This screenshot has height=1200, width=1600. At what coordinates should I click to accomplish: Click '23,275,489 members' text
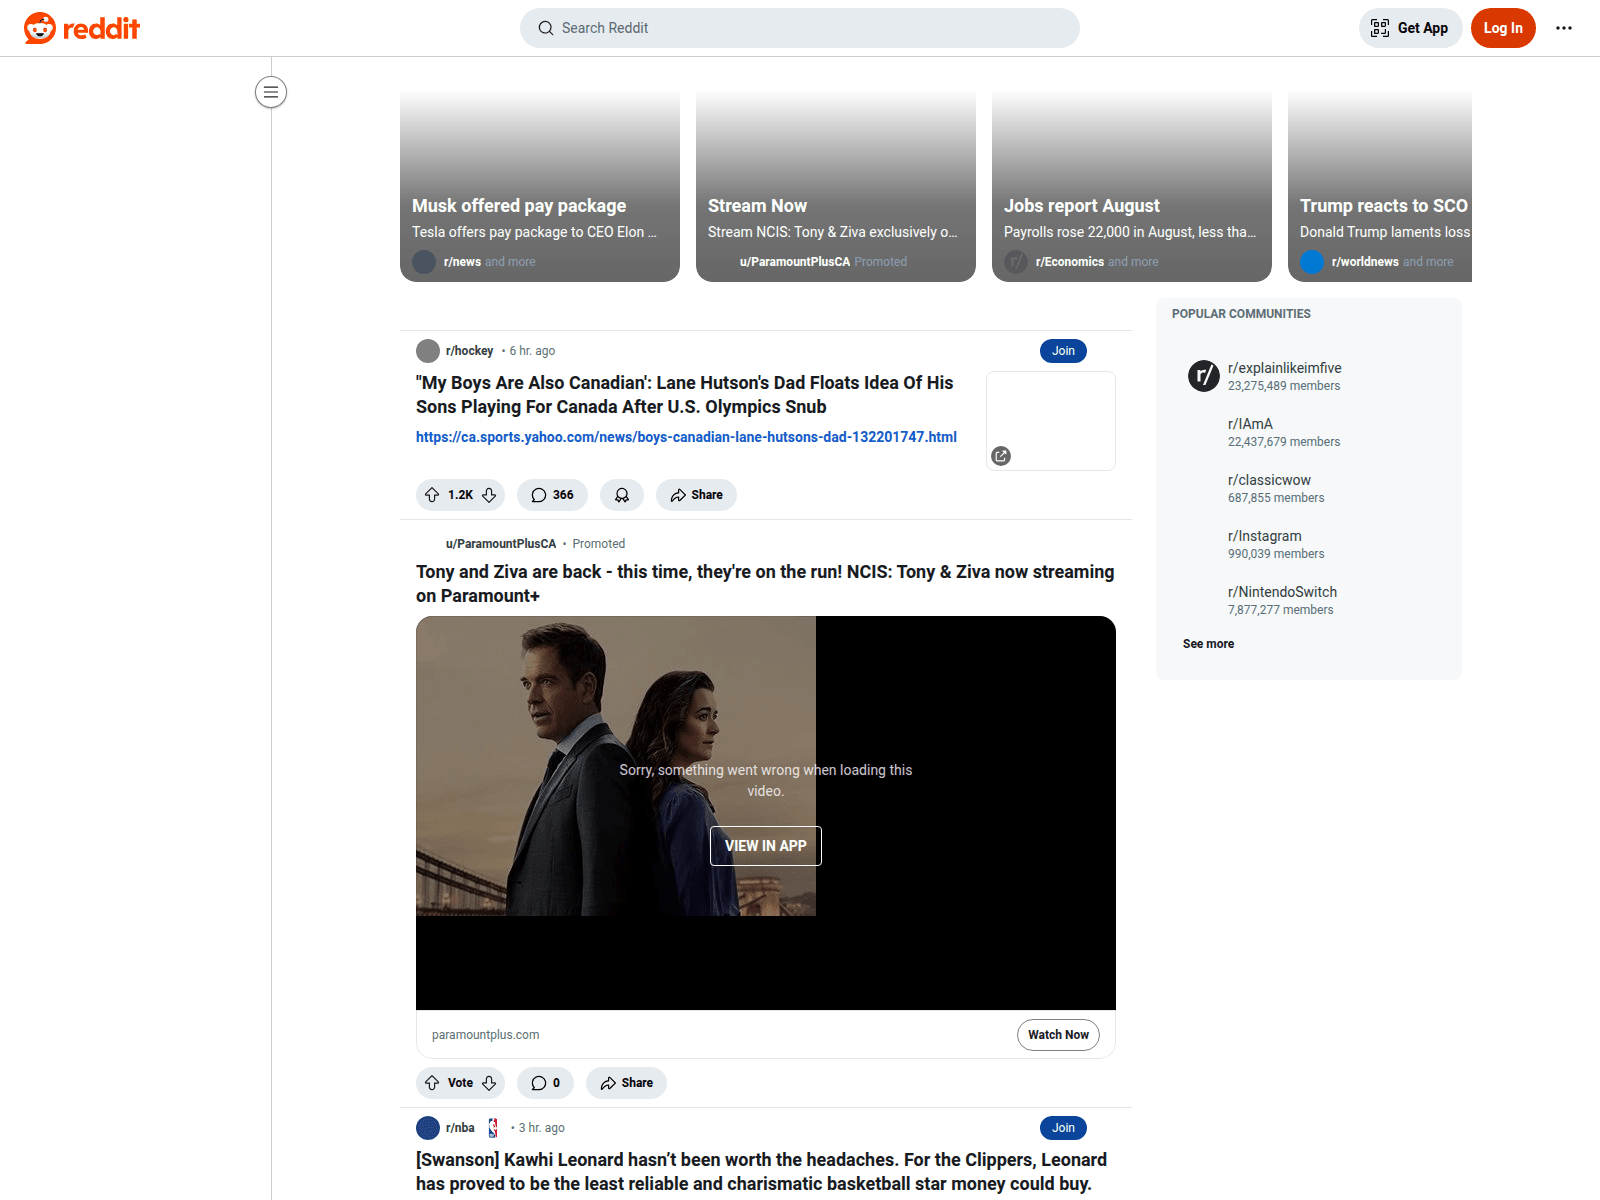pyautogui.click(x=1284, y=386)
